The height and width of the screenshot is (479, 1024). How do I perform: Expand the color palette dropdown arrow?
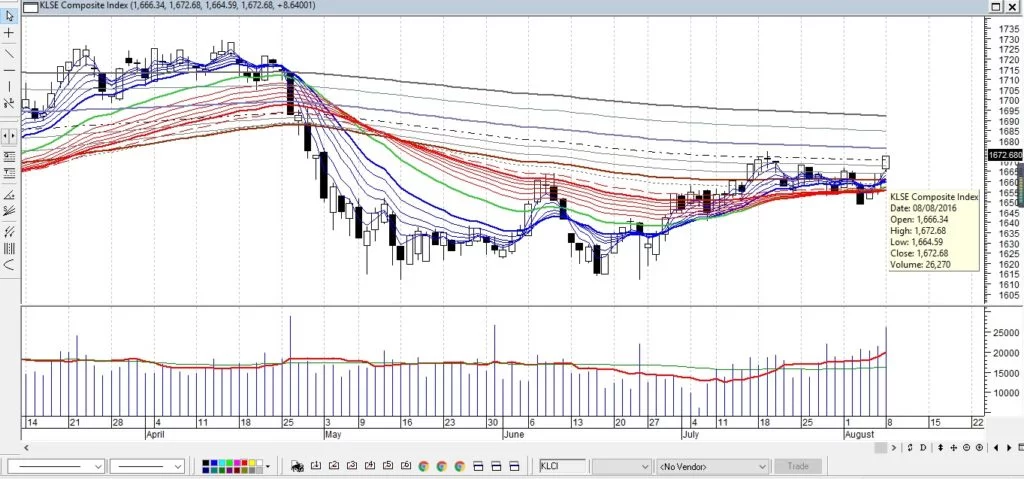(268, 467)
